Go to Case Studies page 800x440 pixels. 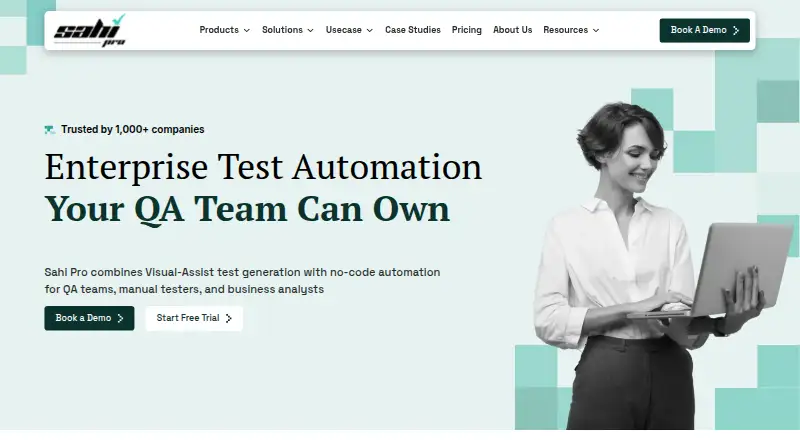[x=413, y=30]
